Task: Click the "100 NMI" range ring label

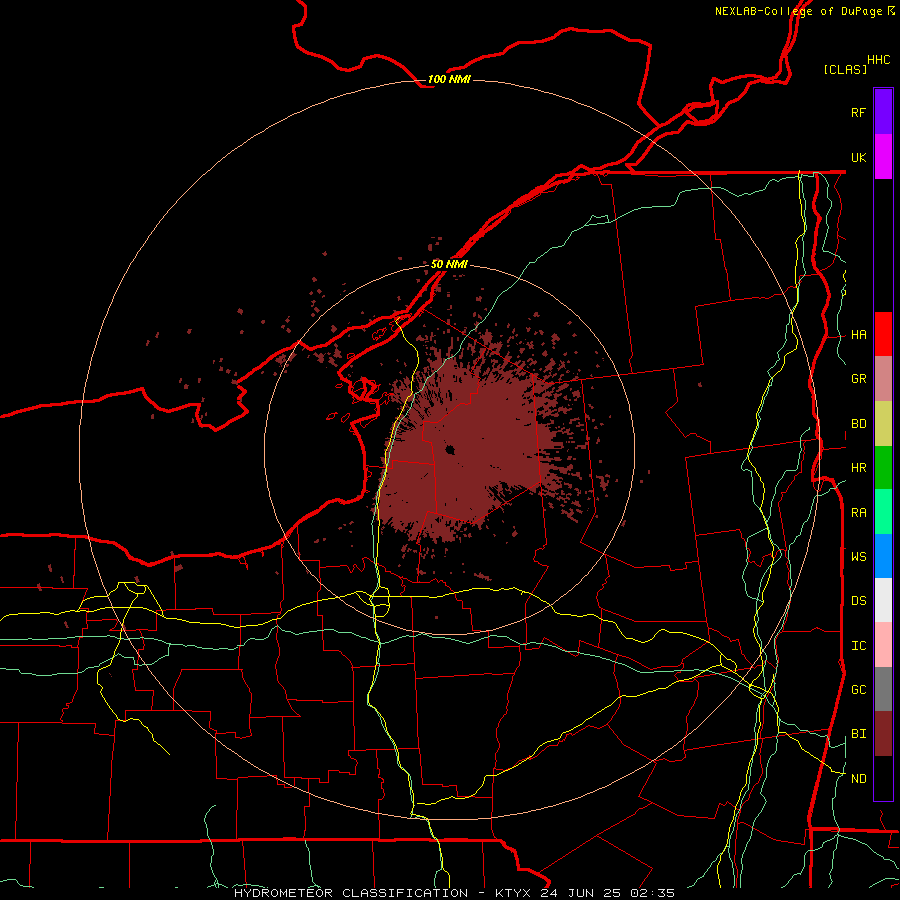Action: [x=449, y=79]
